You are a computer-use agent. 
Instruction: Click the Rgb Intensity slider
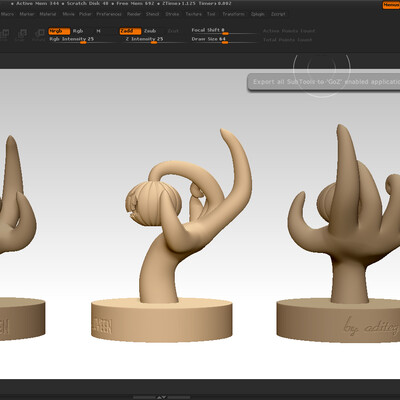(82, 39)
